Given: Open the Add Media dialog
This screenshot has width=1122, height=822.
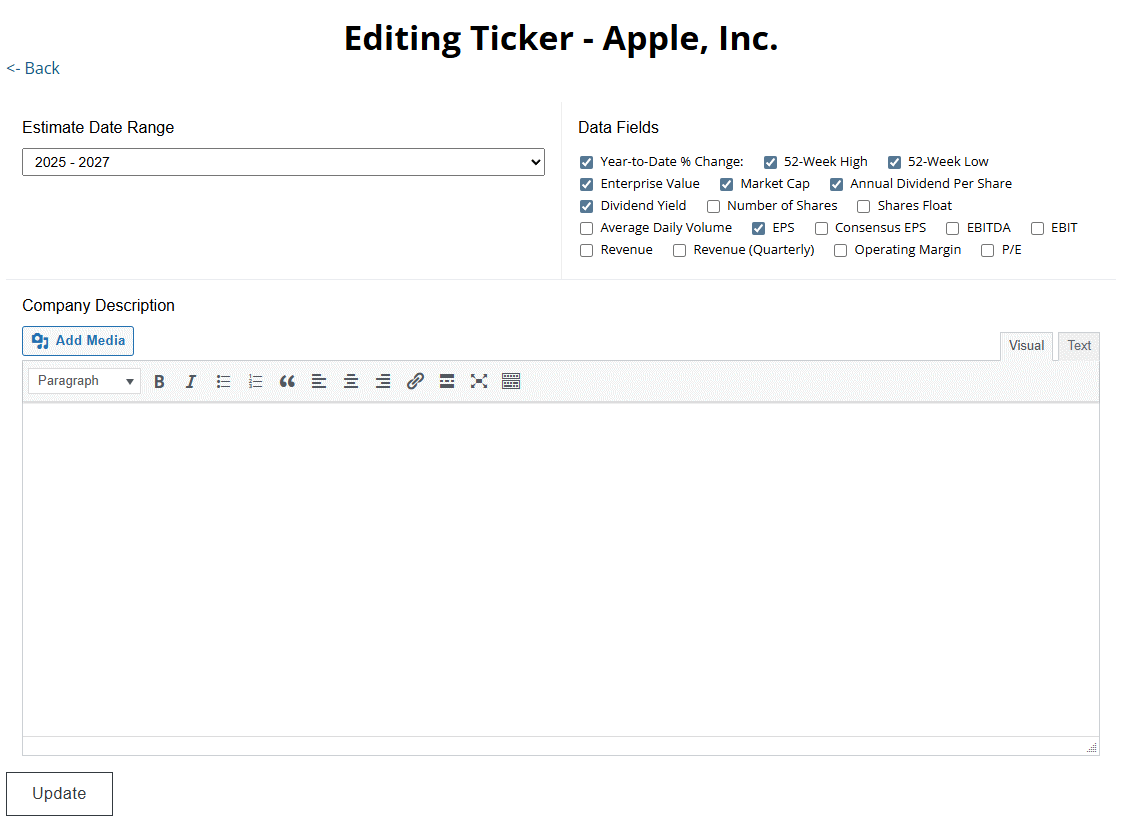Looking at the screenshot, I should [x=77, y=340].
